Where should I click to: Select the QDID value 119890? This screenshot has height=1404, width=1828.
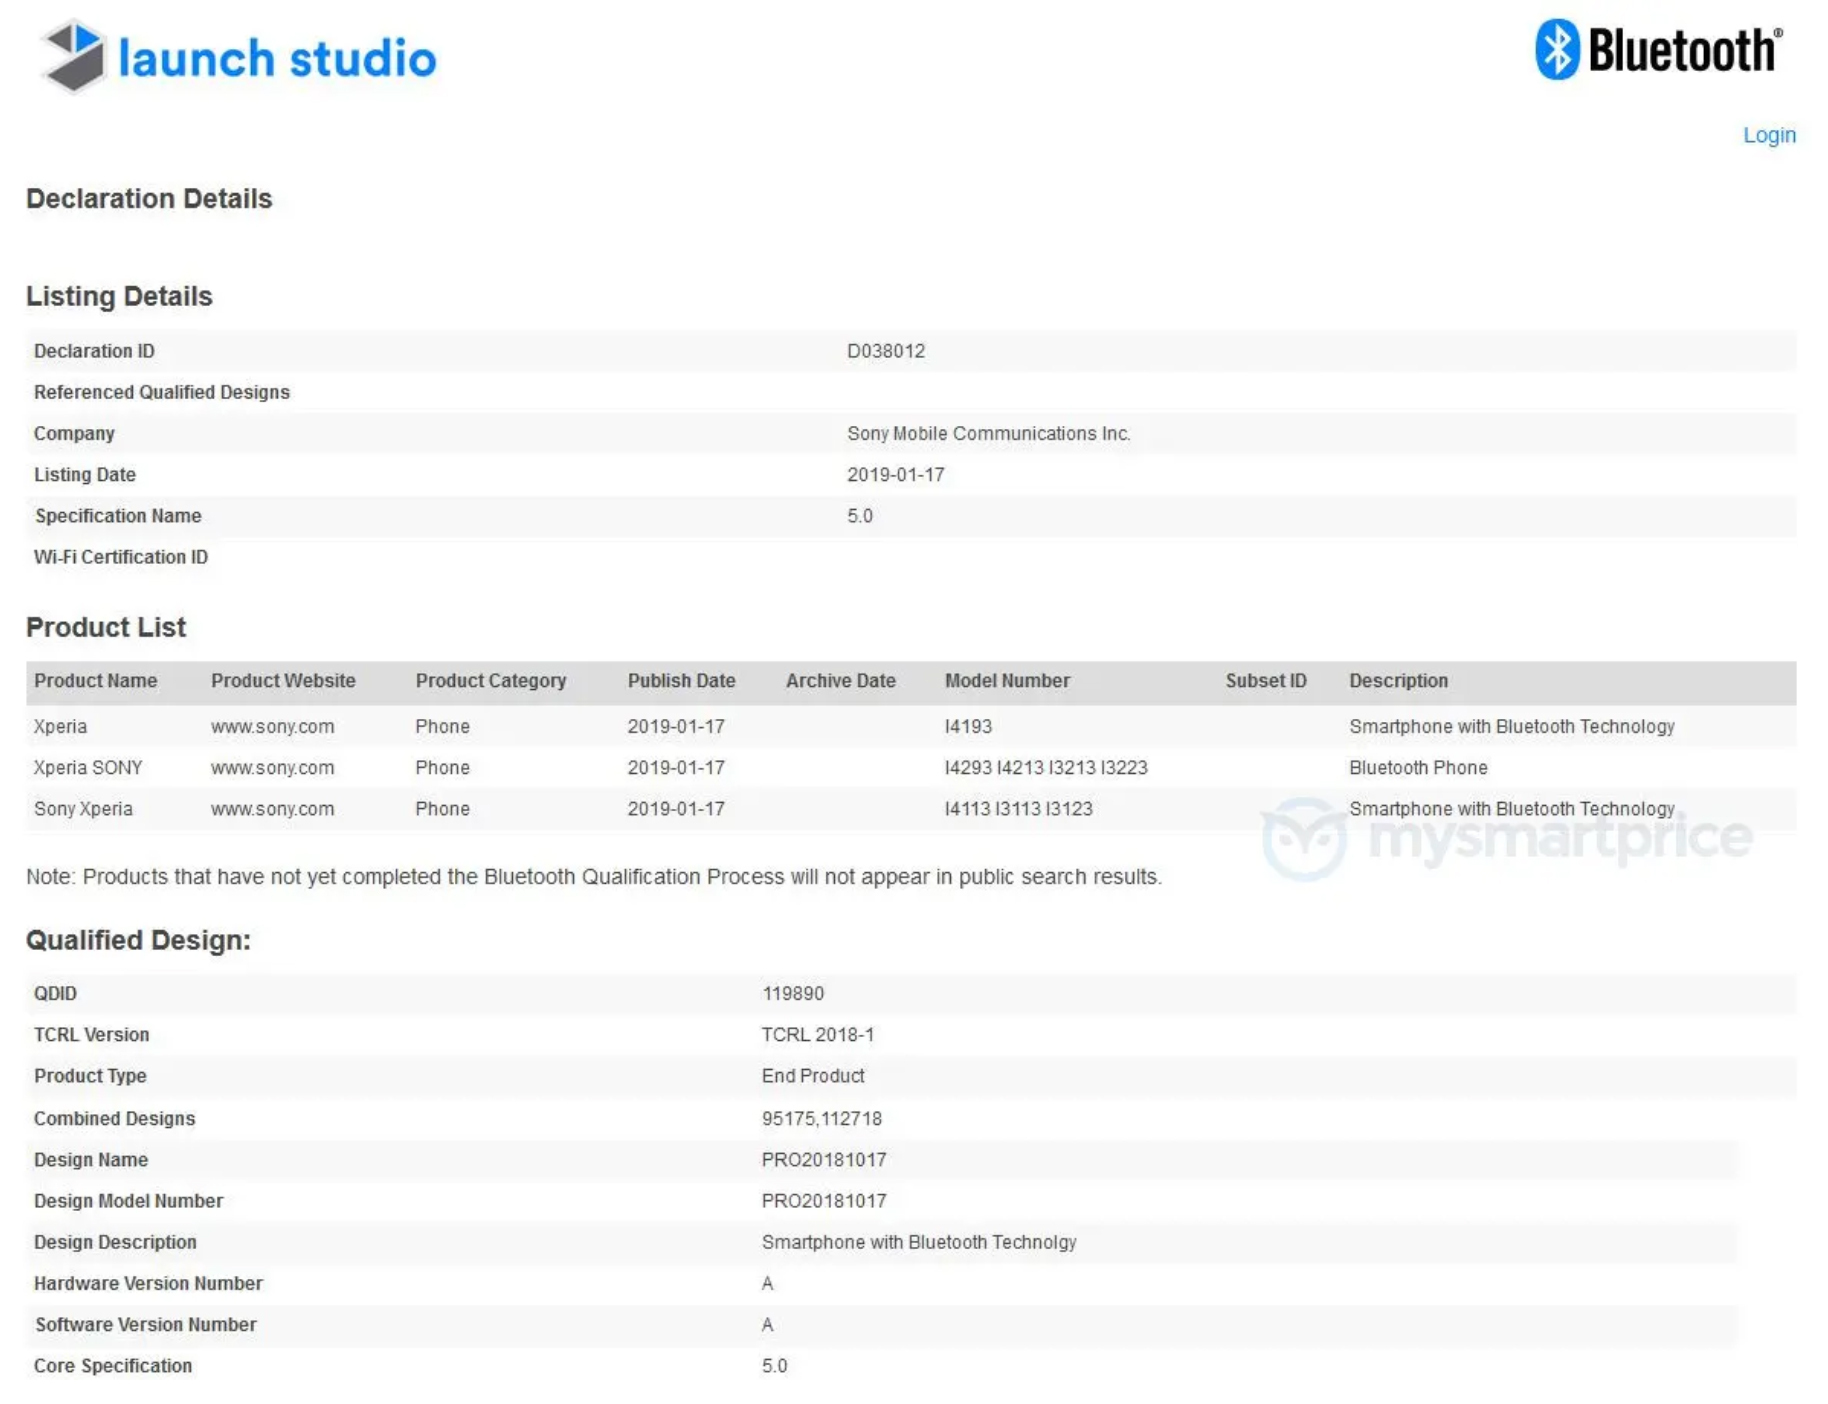tap(792, 994)
